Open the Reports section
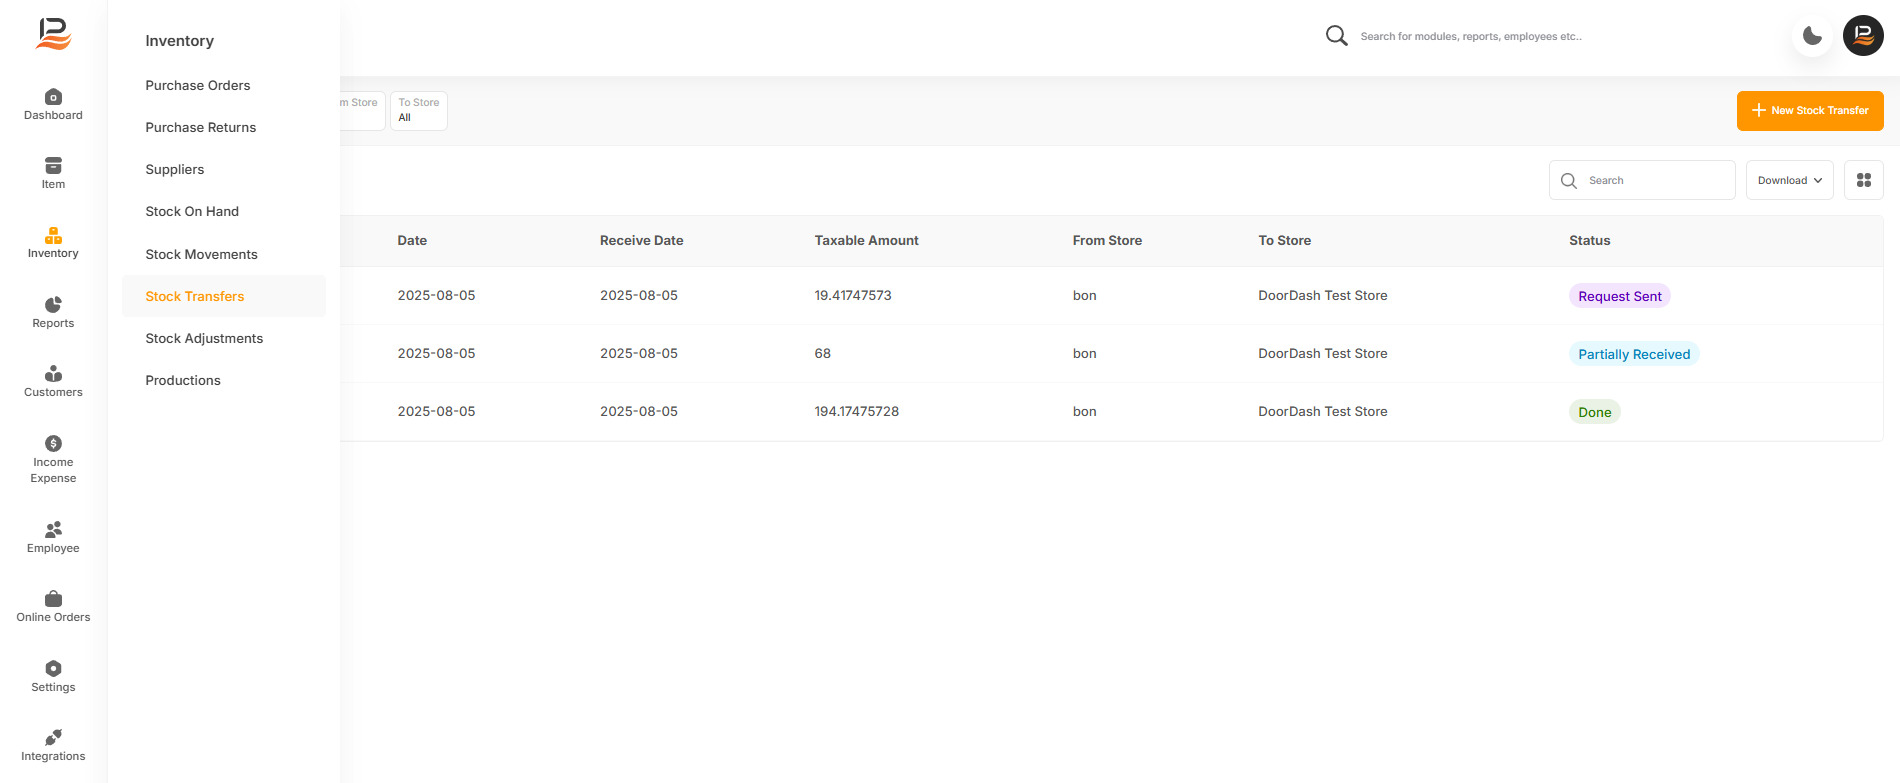 coord(53,312)
